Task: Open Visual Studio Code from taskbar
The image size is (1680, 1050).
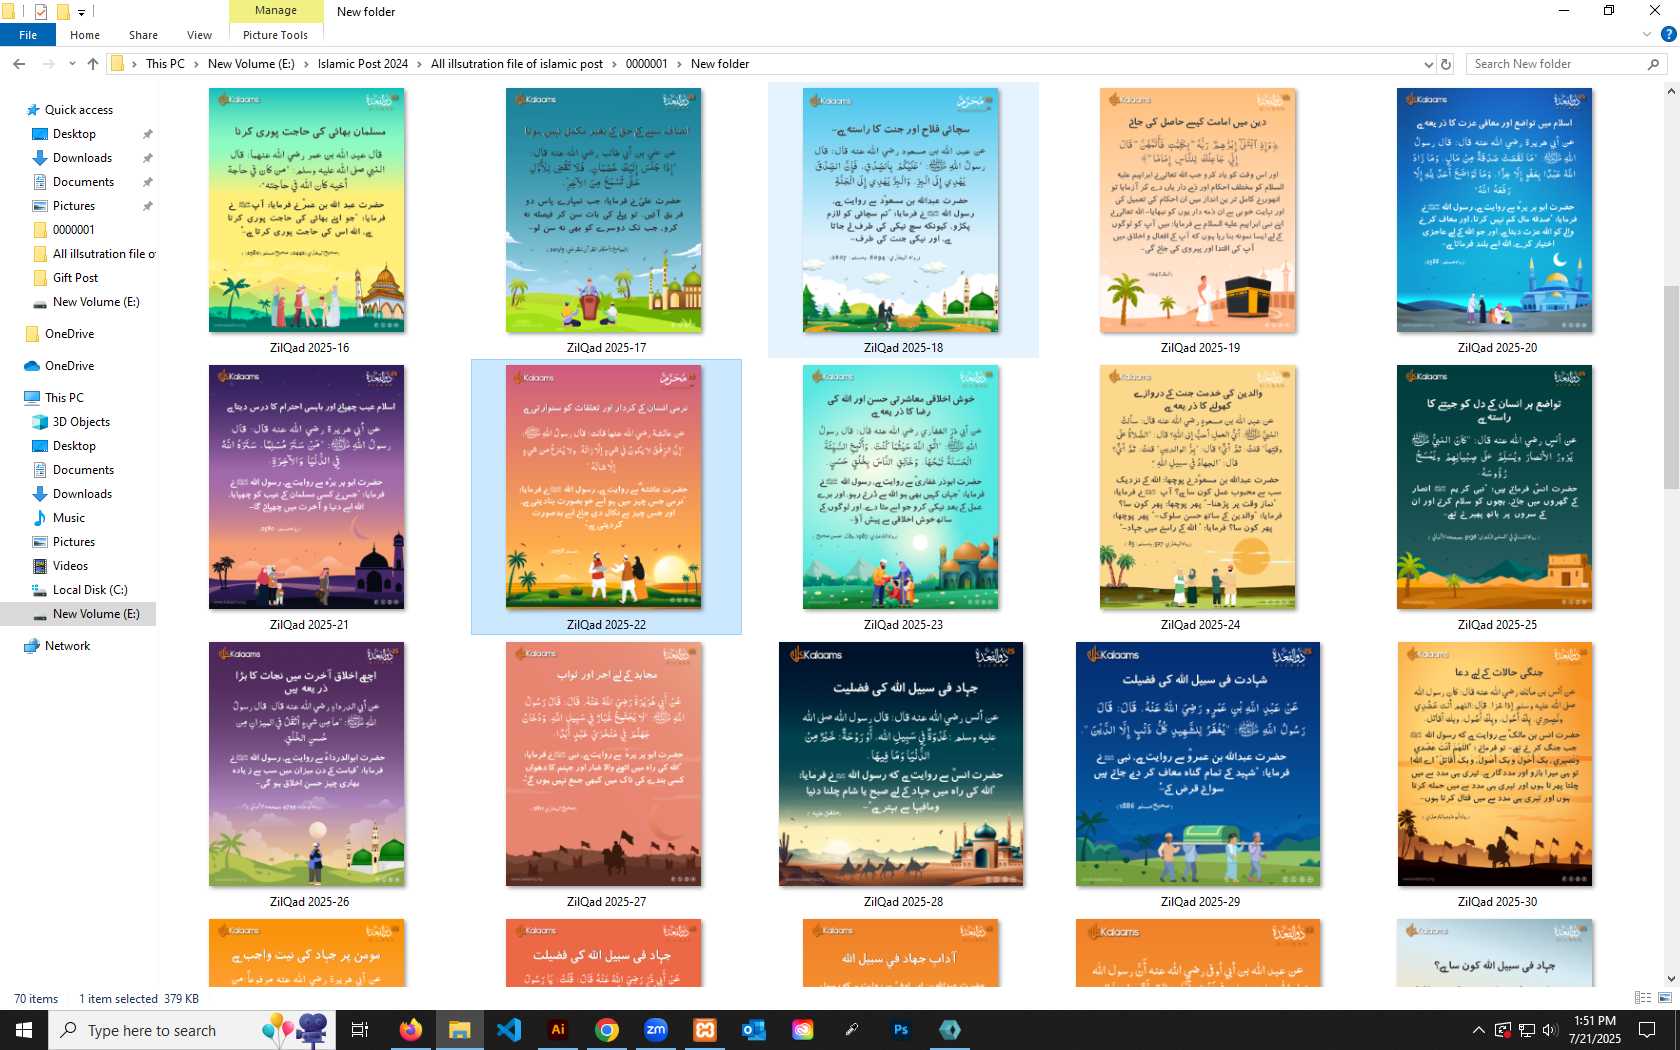Action: tap(508, 1030)
